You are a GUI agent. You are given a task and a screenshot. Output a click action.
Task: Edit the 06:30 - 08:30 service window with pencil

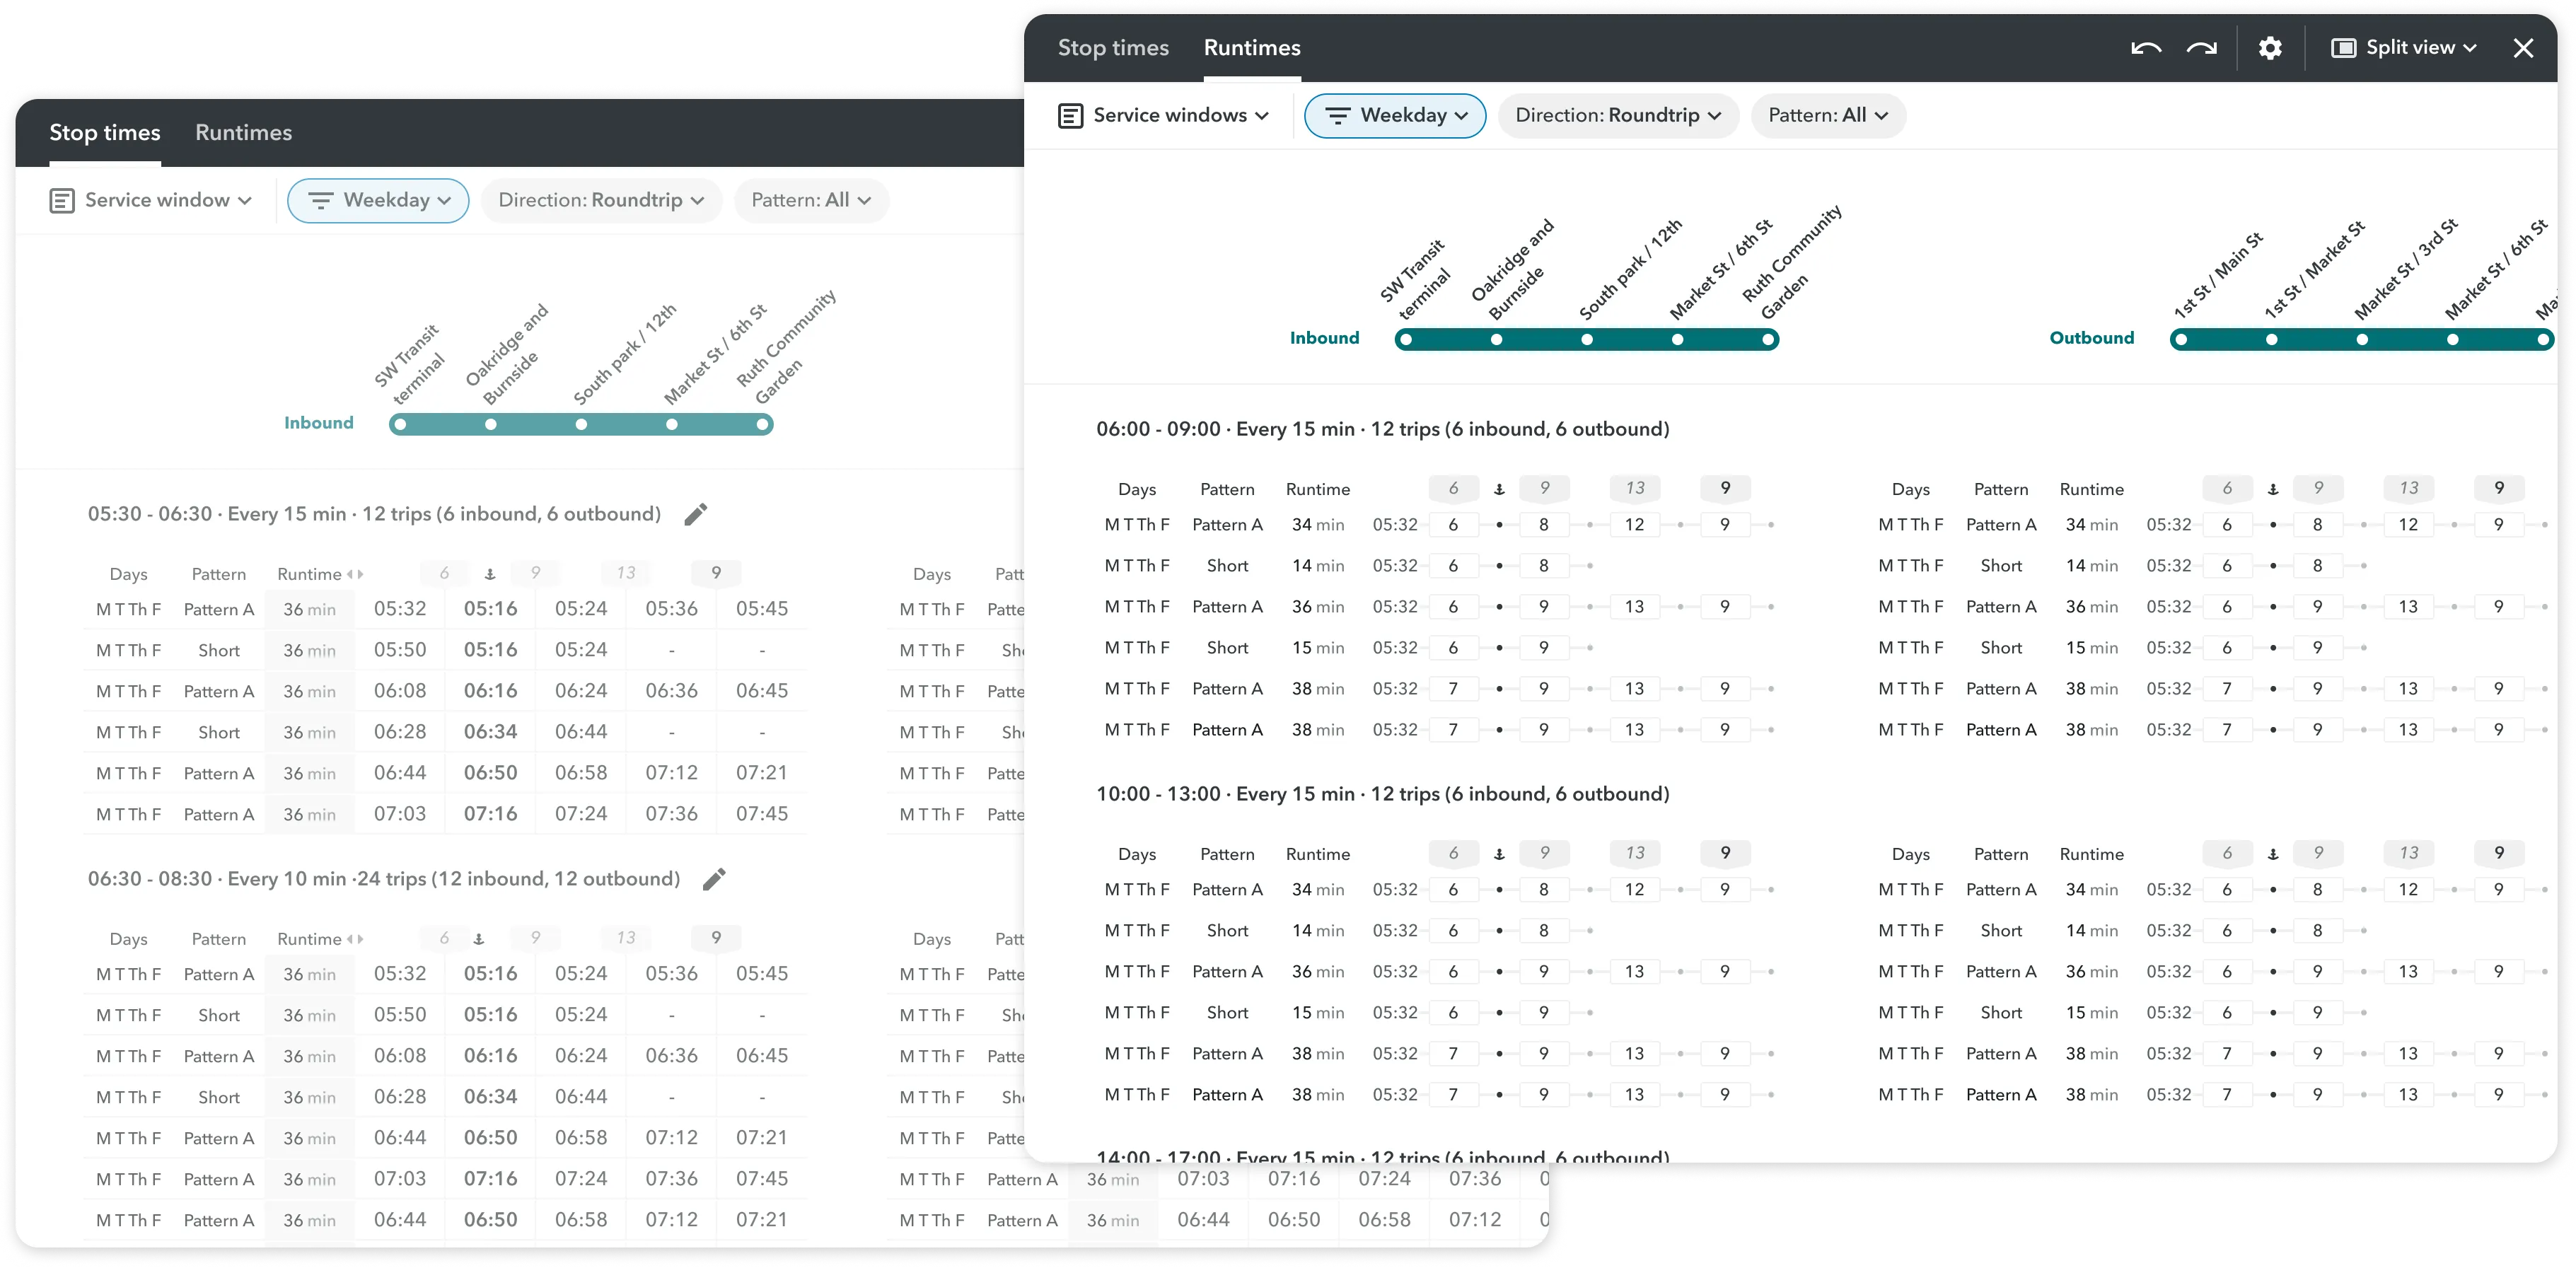click(x=714, y=879)
